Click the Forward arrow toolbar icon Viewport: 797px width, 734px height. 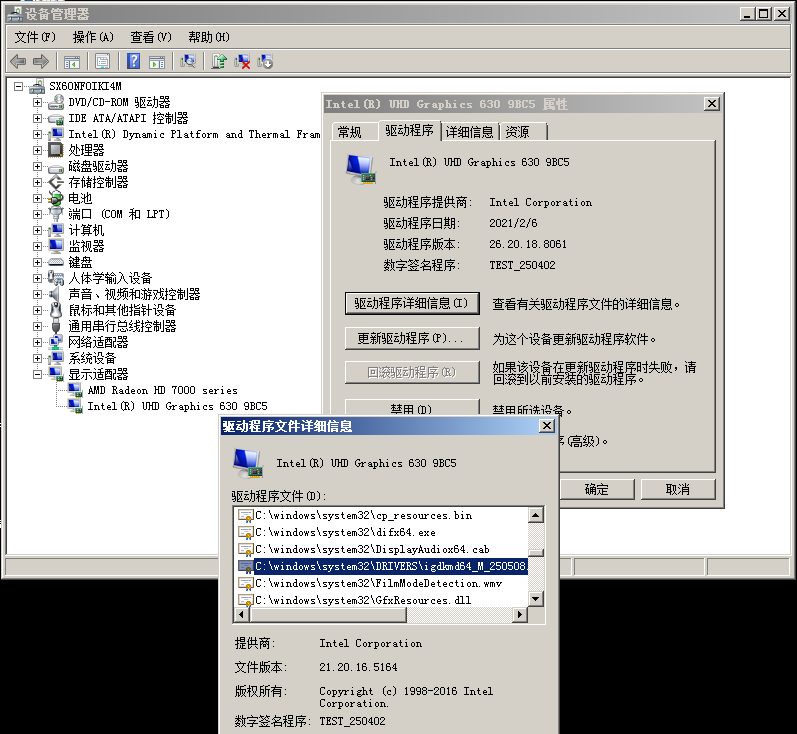(41, 62)
